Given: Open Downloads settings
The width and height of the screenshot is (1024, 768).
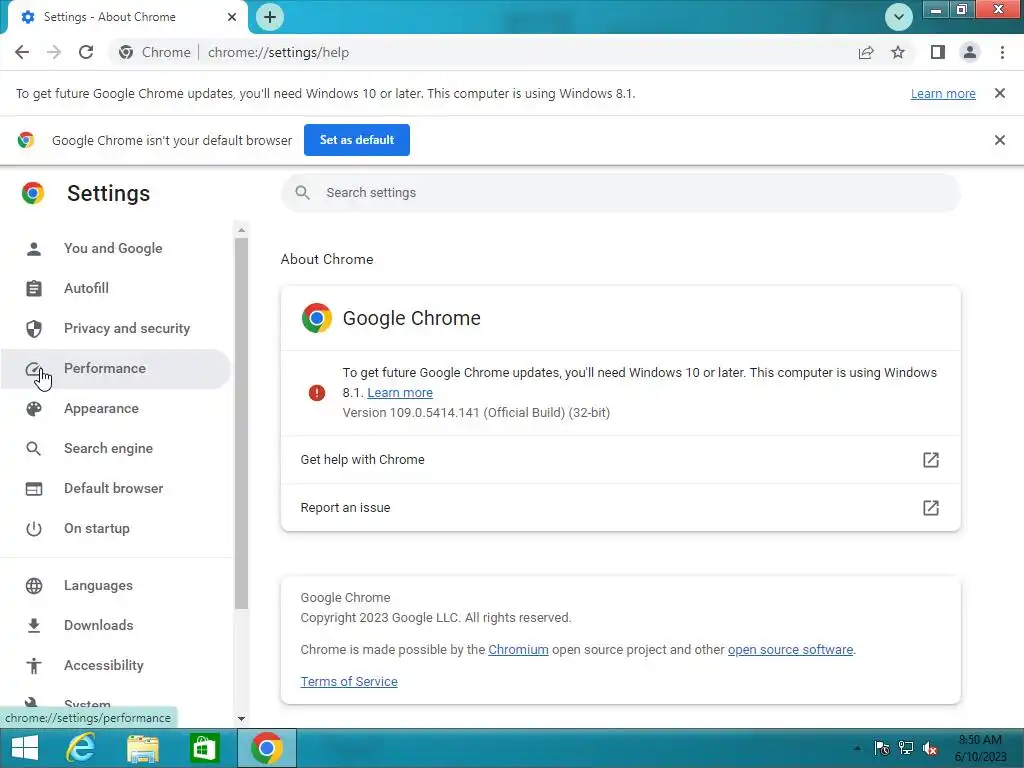Looking at the screenshot, I should 116,625.
